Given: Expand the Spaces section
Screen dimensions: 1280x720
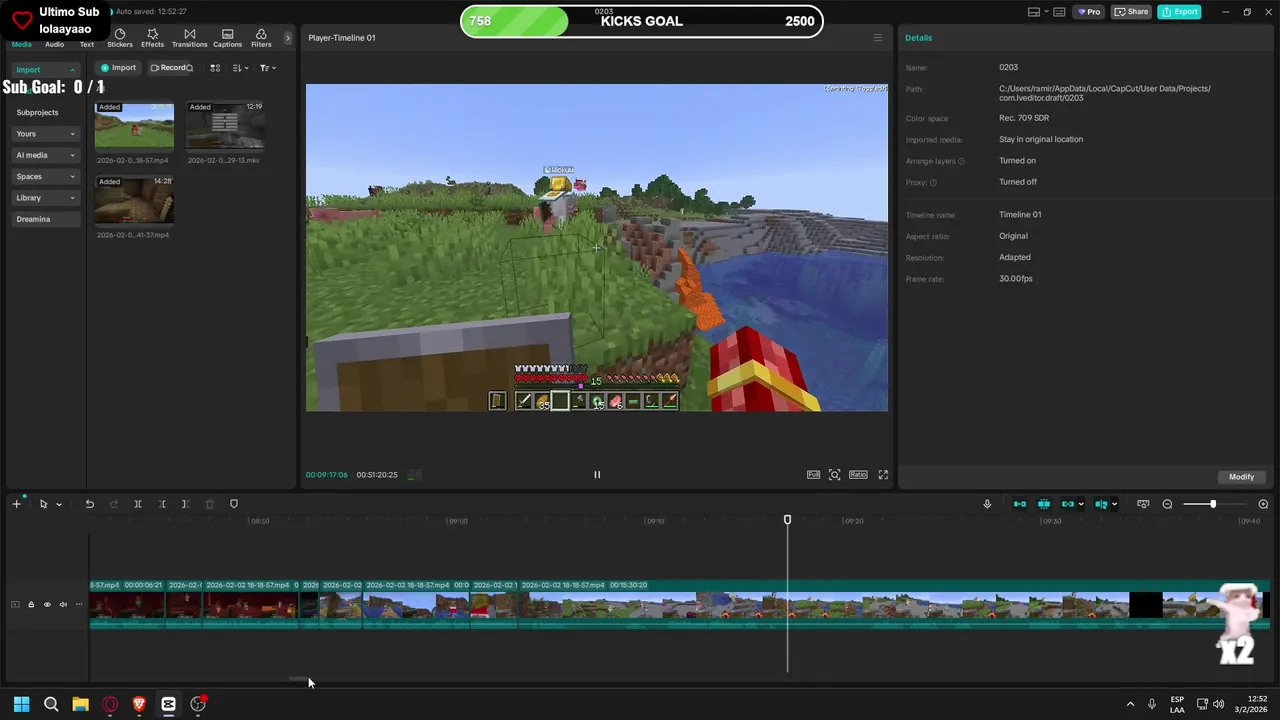Looking at the screenshot, I should pyautogui.click(x=46, y=176).
